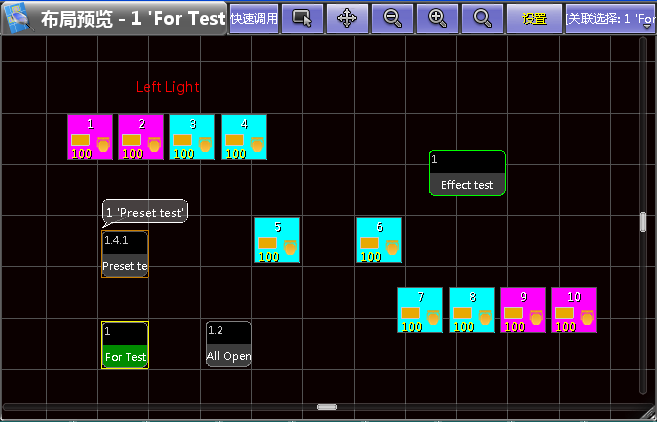Click the select/marquee tool icon
This screenshot has height=422, width=657.
(302, 18)
